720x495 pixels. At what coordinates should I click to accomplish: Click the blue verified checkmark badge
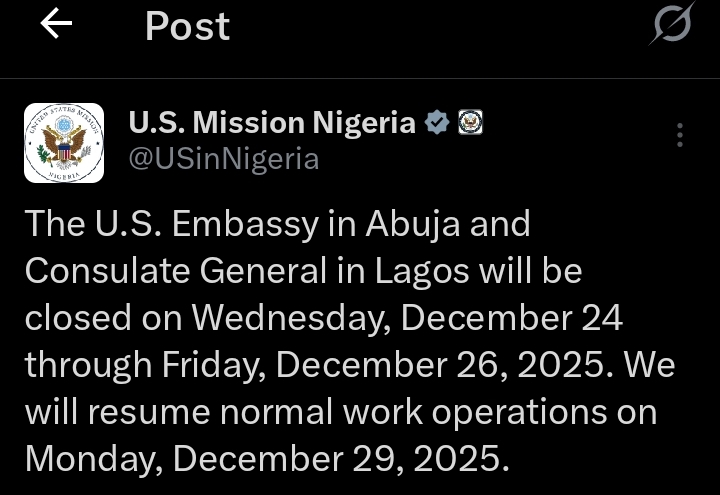click(x=436, y=123)
